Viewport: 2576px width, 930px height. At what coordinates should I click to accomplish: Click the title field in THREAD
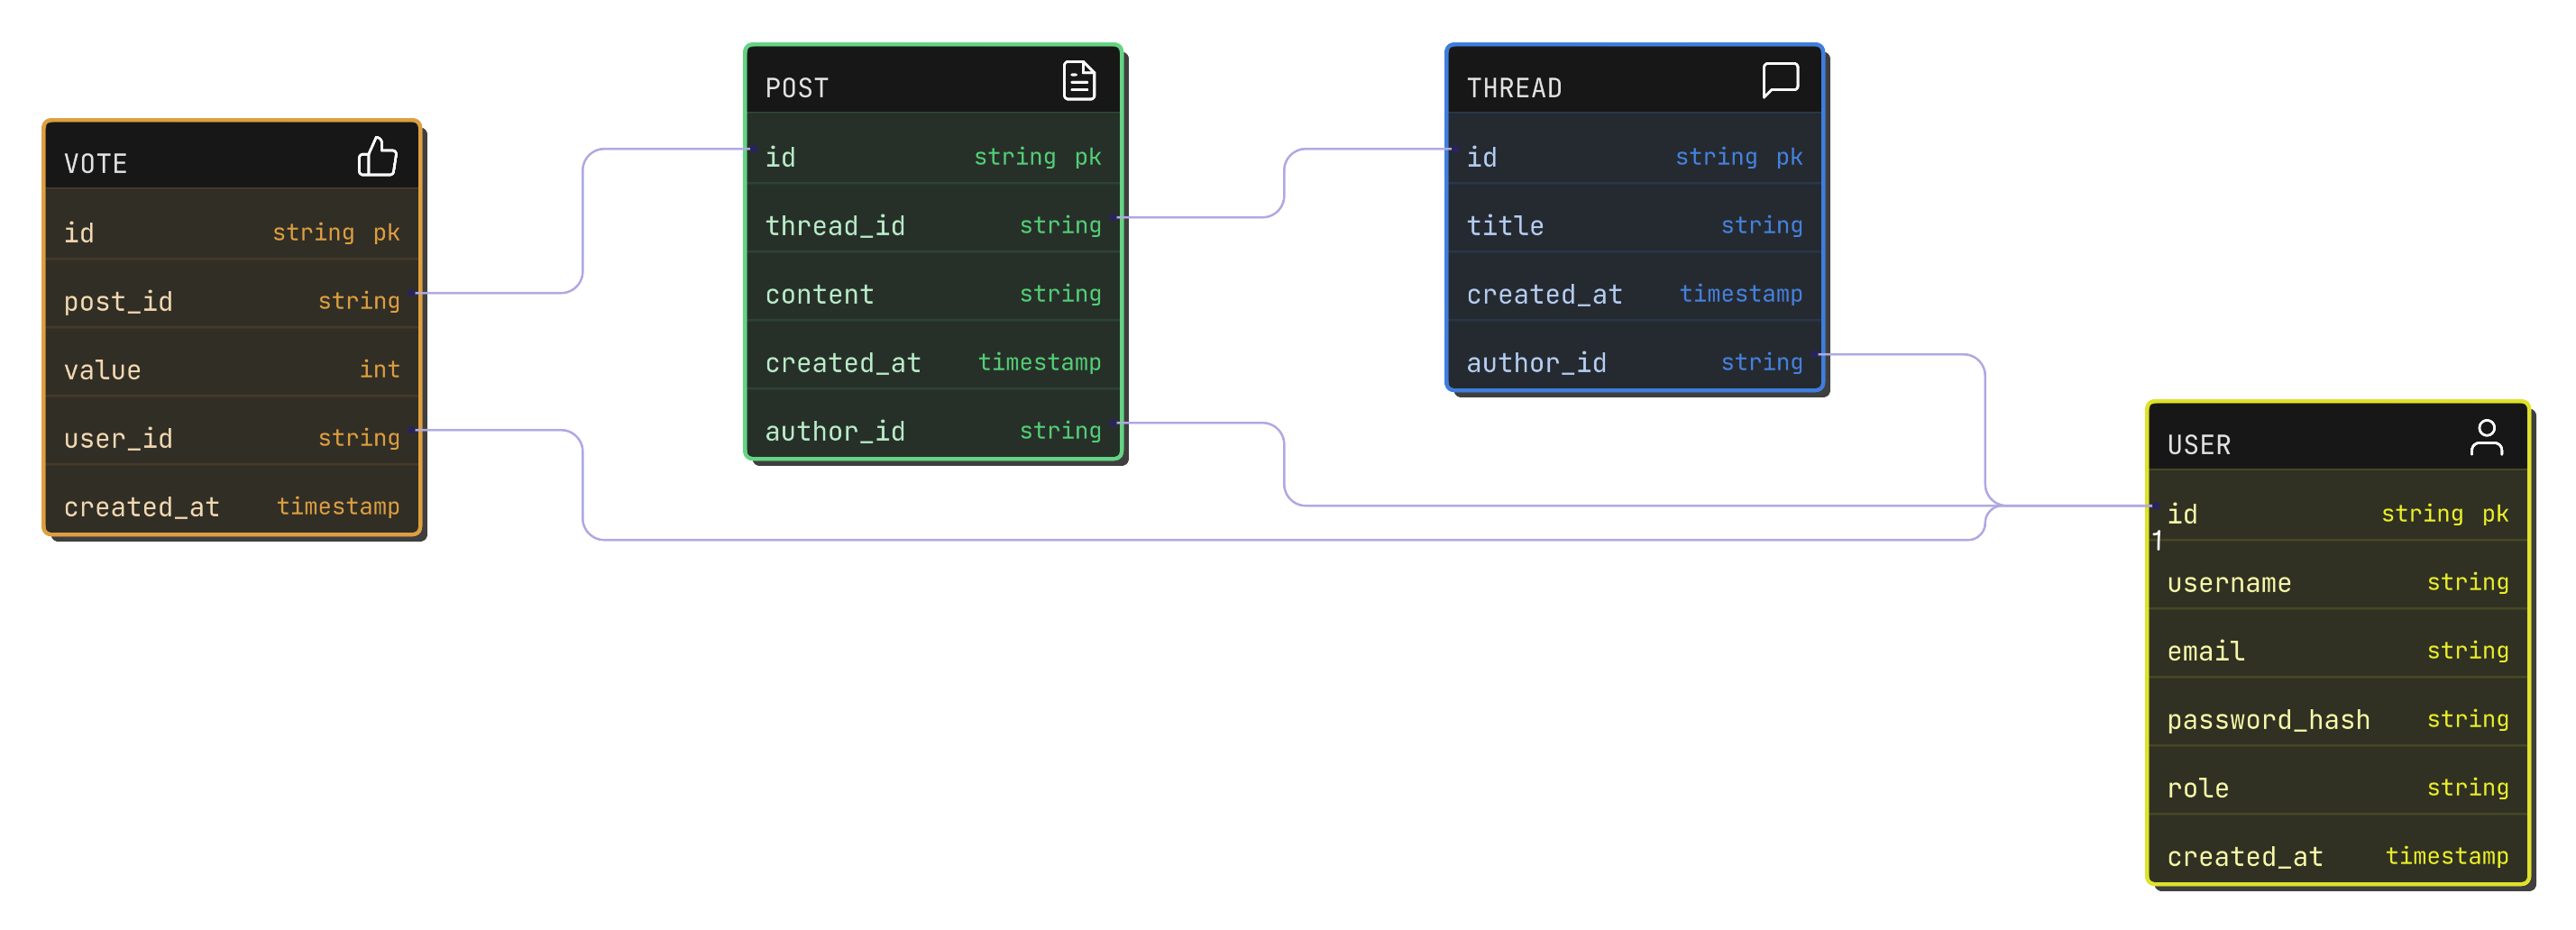pos(1504,226)
